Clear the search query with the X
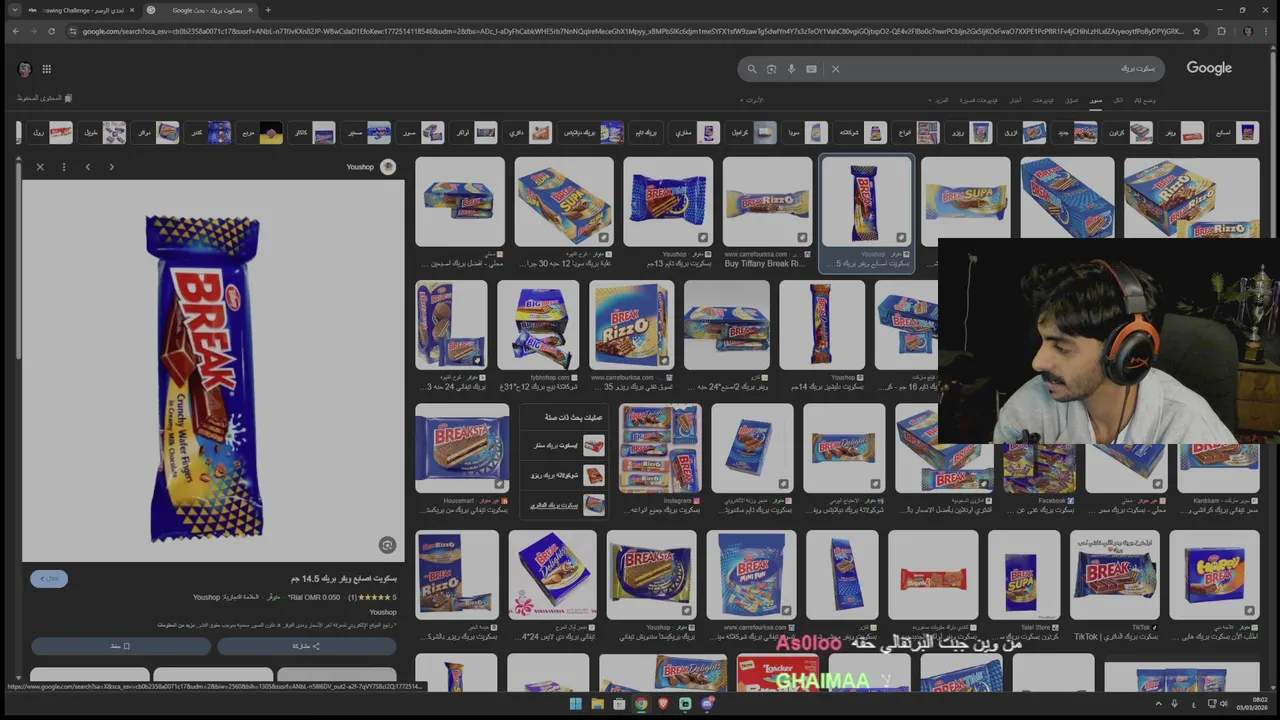Image resolution: width=1280 pixels, height=720 pixels. (835, 69)
